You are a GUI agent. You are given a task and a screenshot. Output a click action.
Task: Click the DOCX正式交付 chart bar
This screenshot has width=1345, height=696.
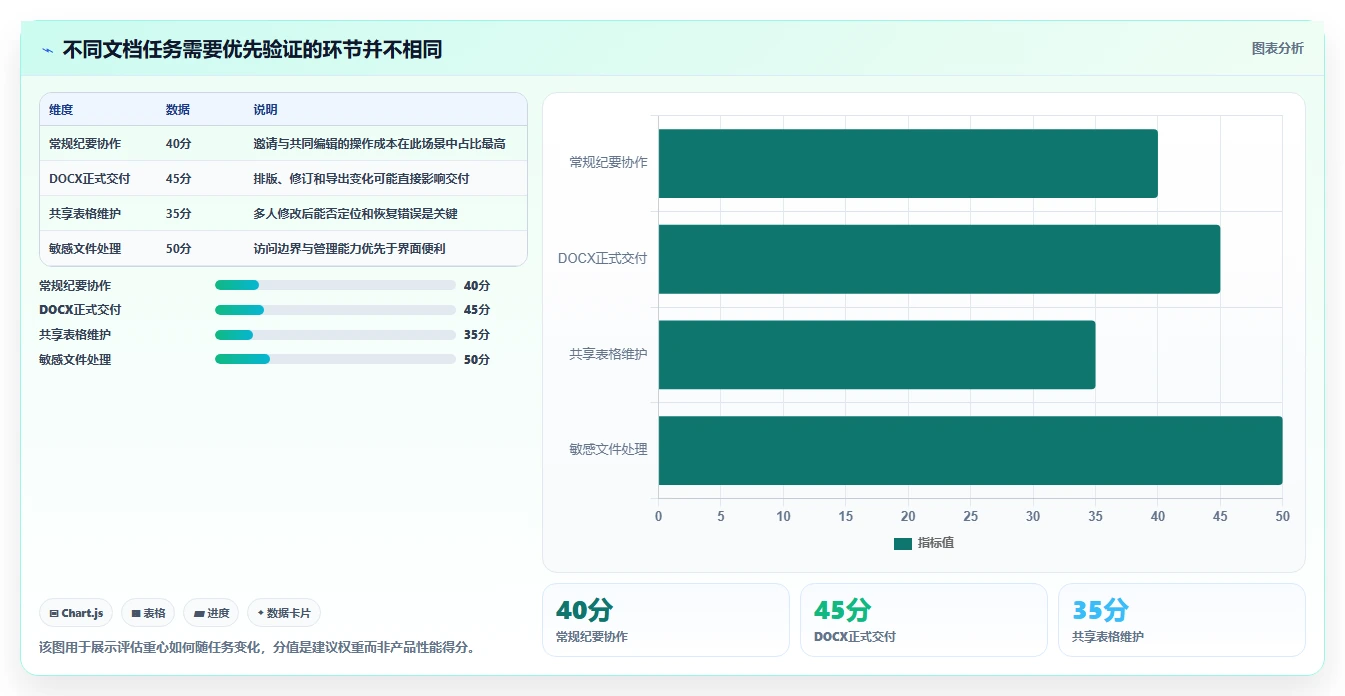[939, 259]
